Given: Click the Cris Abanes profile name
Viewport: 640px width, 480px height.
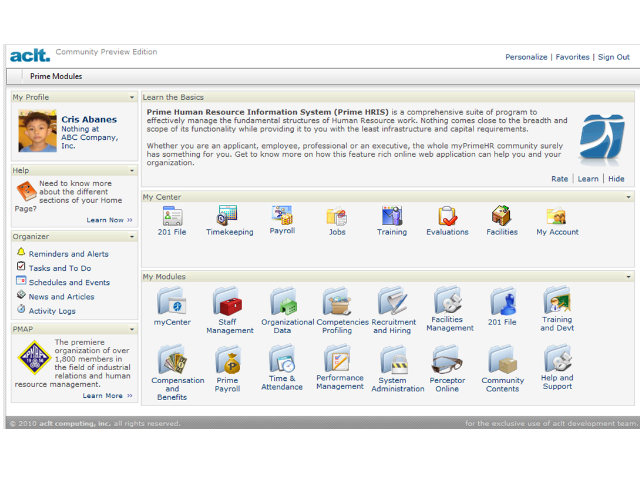Looking at the screenshot, I should coord(89,120).
